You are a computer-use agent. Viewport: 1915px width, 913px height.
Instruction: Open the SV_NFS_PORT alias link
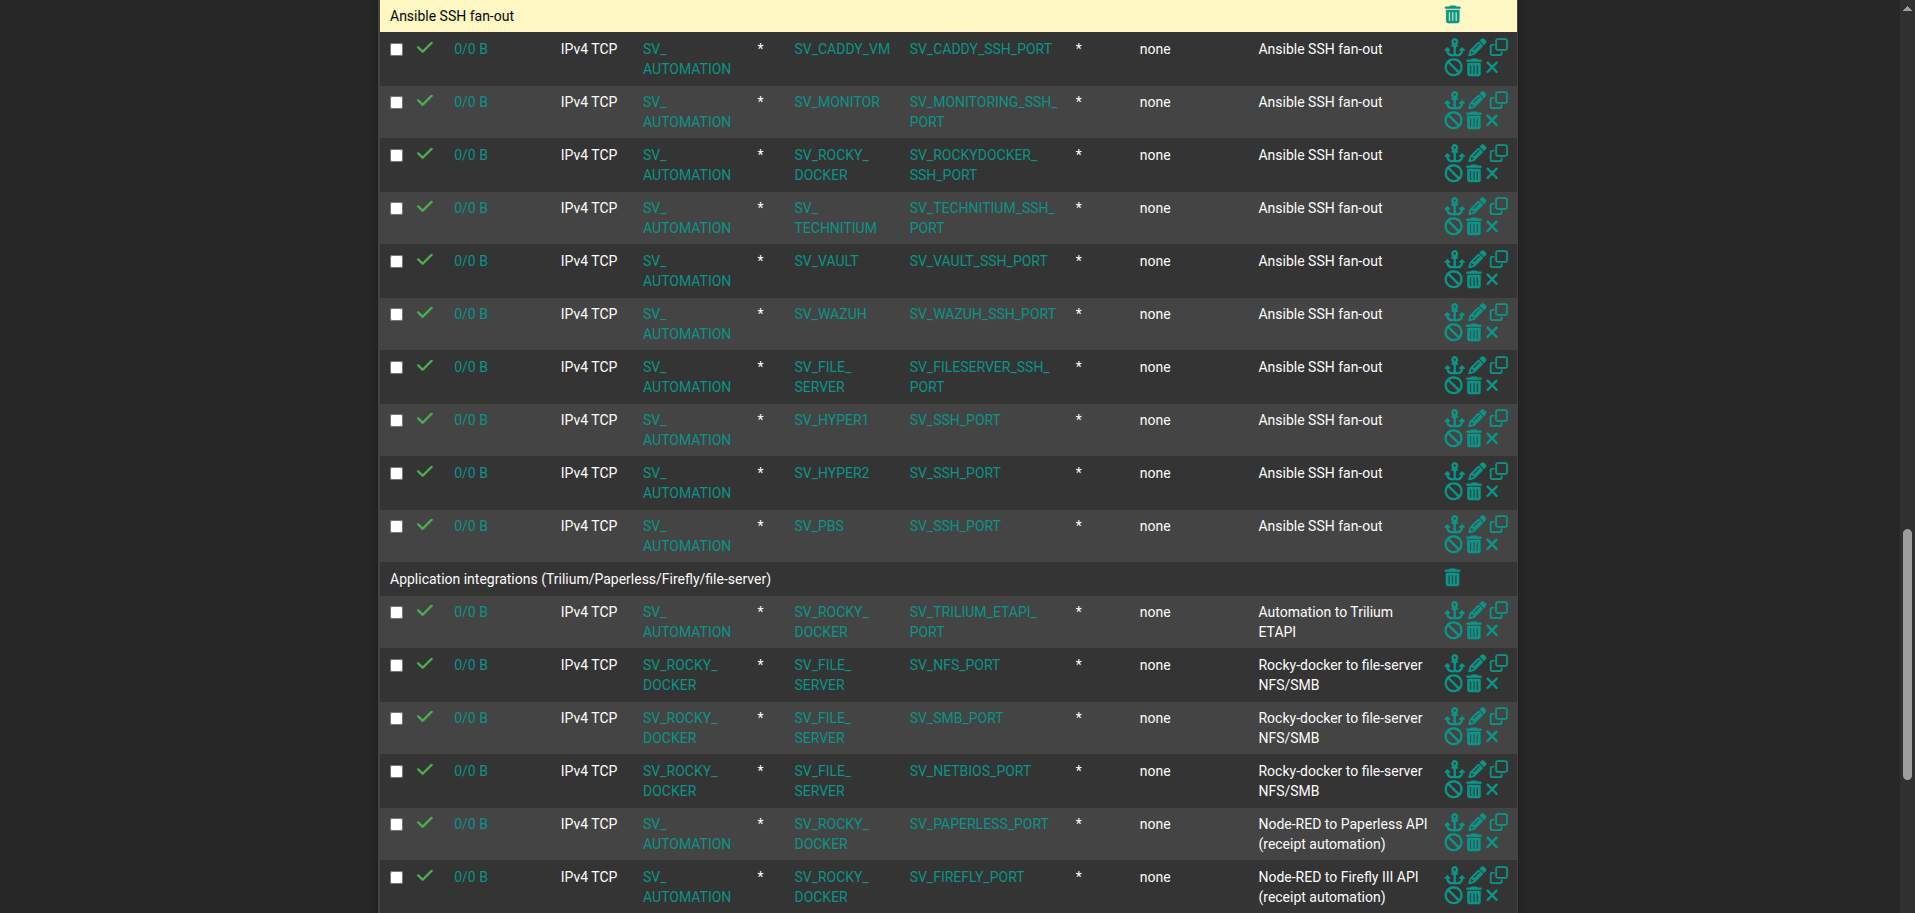coord(954,665)
